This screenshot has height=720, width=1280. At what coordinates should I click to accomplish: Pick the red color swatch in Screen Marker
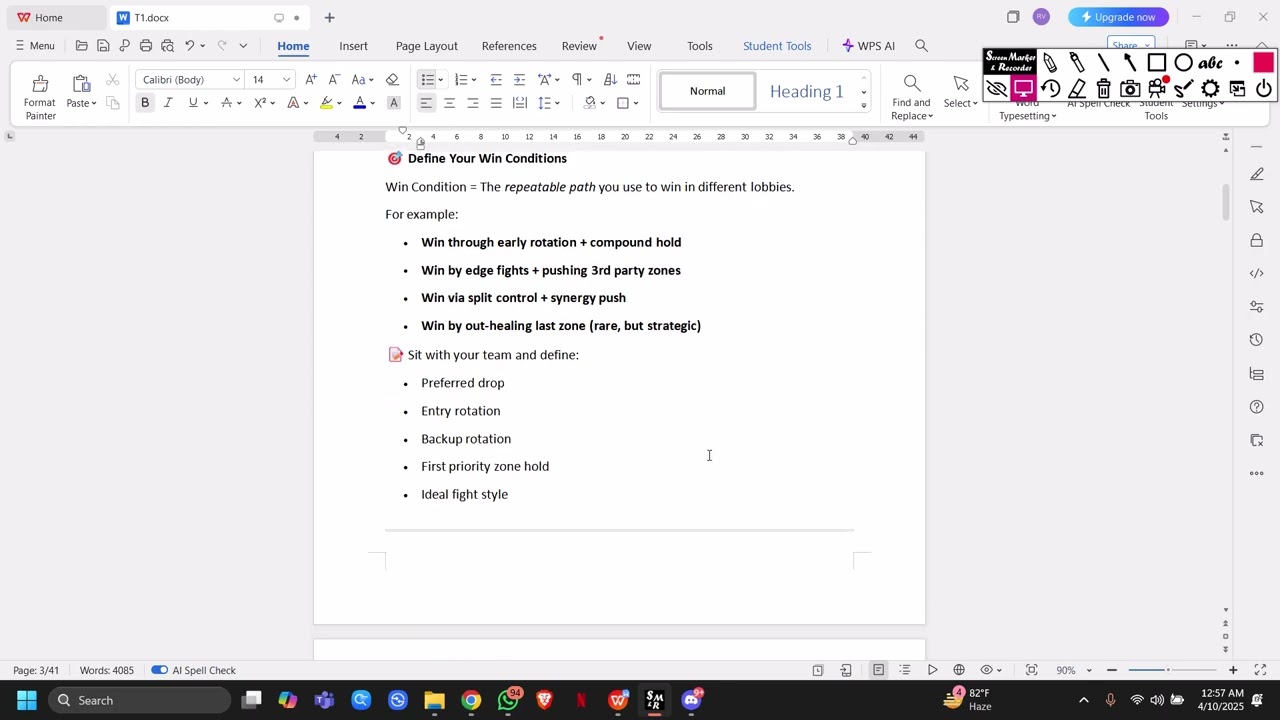coord(1263,63)
